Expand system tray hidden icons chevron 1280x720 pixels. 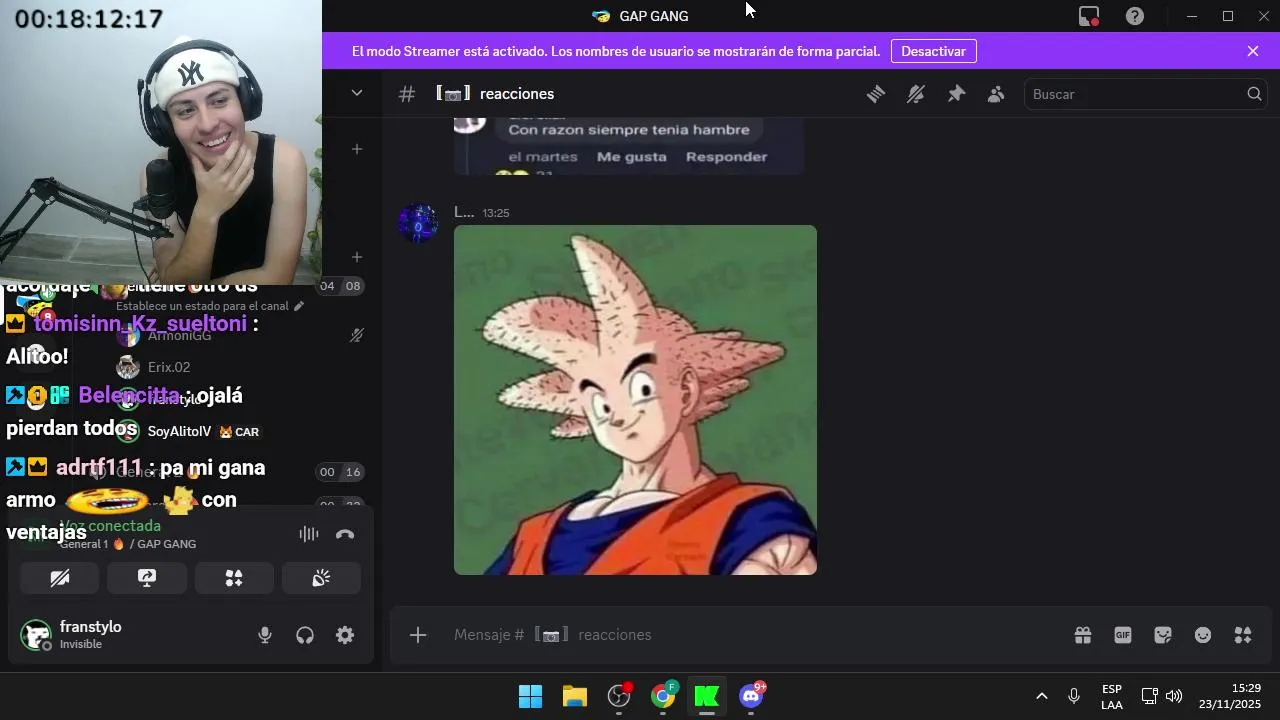pyautogui.click(x=1041, y=696)
